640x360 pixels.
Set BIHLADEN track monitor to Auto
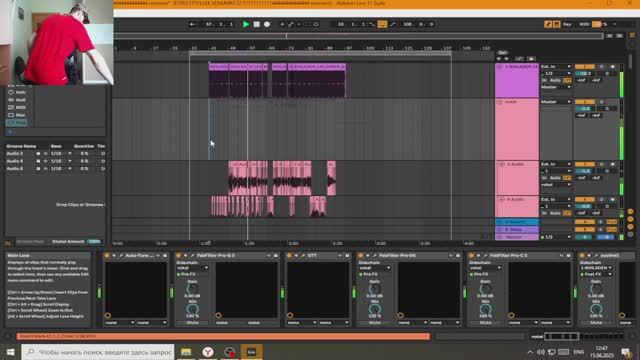click(x=555, y=80)
